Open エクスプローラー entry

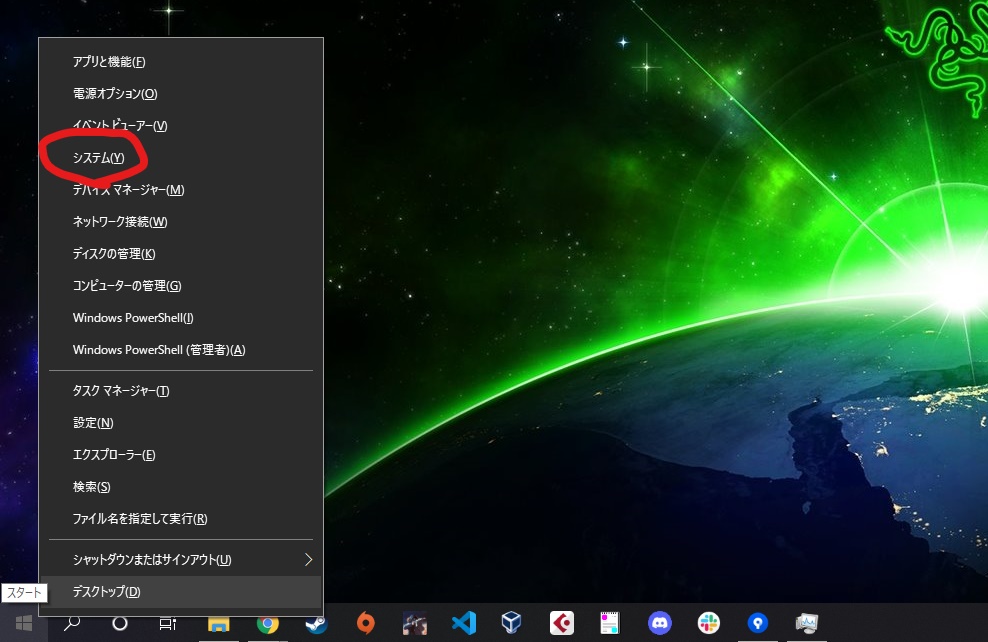pyautogui.click(x=180, y=455)
